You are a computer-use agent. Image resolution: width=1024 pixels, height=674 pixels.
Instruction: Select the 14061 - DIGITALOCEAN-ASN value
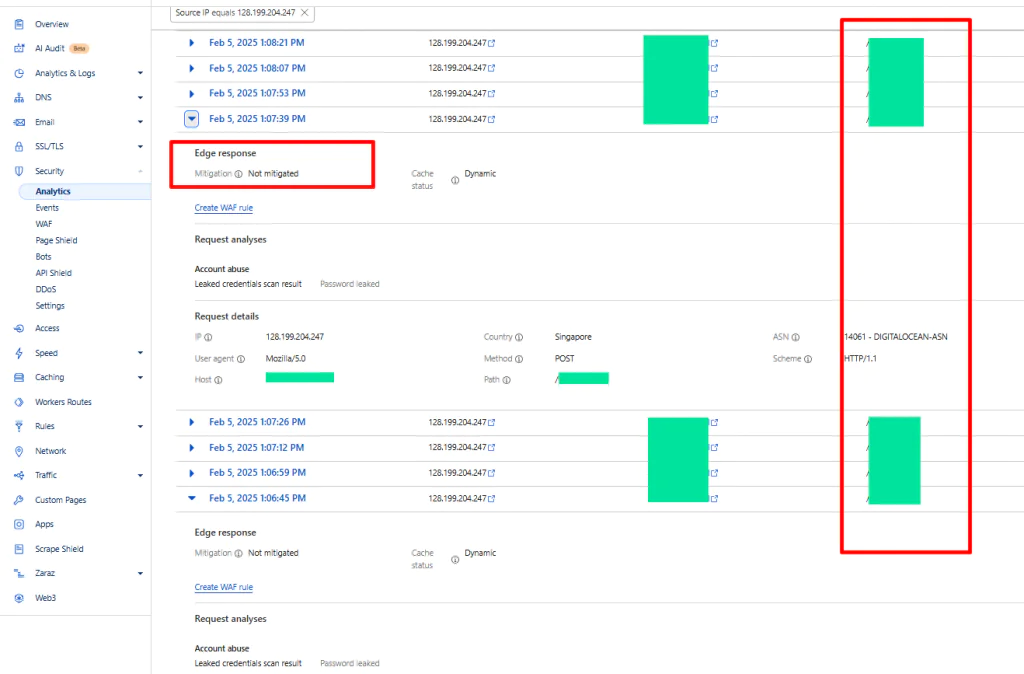[895, 337]
